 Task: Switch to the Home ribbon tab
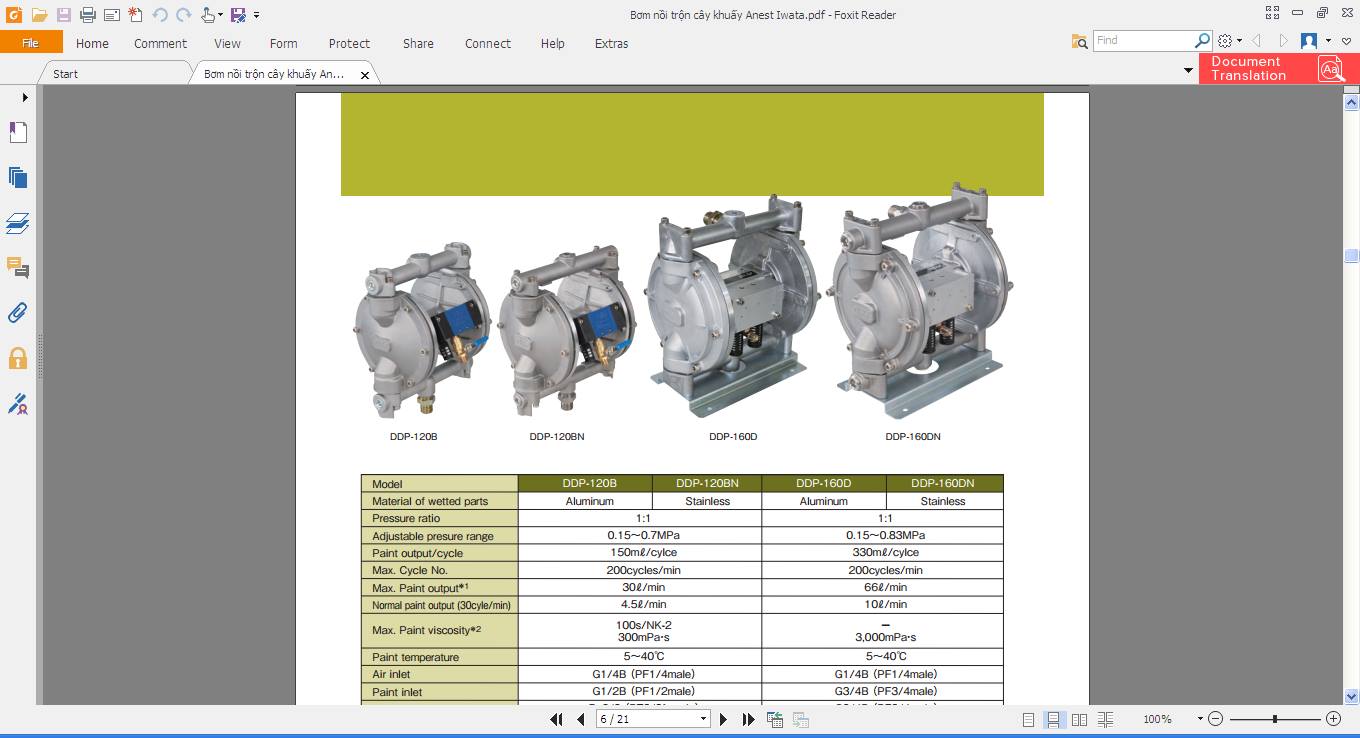coord(92,43)
